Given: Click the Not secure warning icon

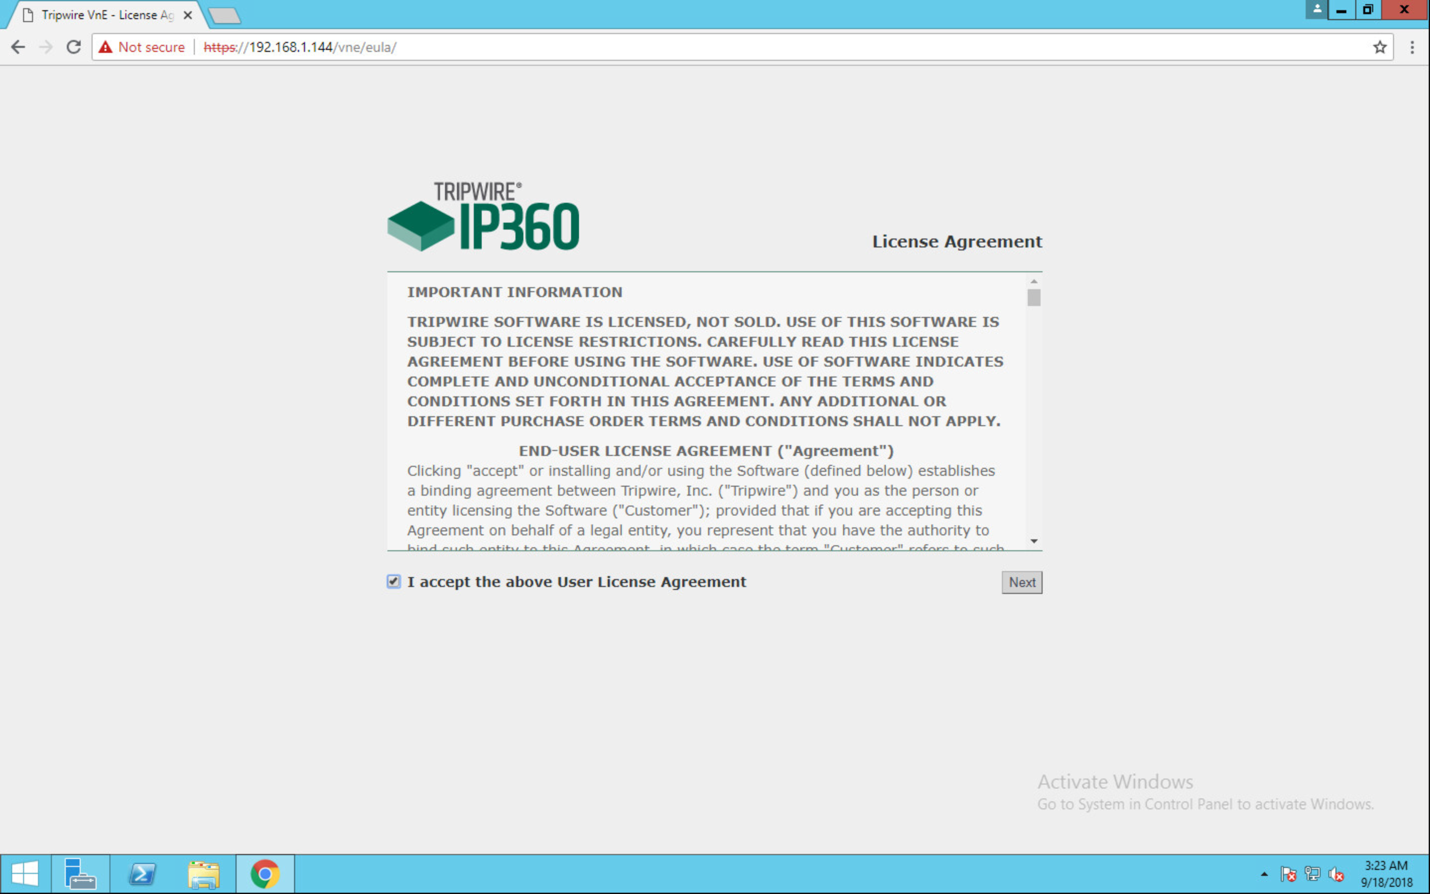Looking at the screenshot, I should tap(106, 47).
